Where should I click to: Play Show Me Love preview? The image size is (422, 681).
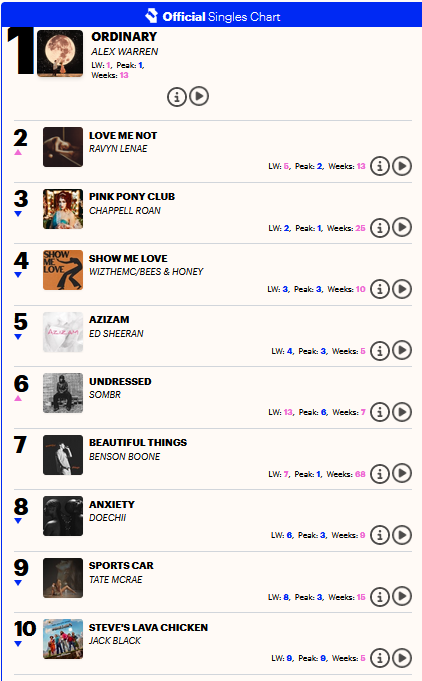pyautogui.click(x=402, y=289)
